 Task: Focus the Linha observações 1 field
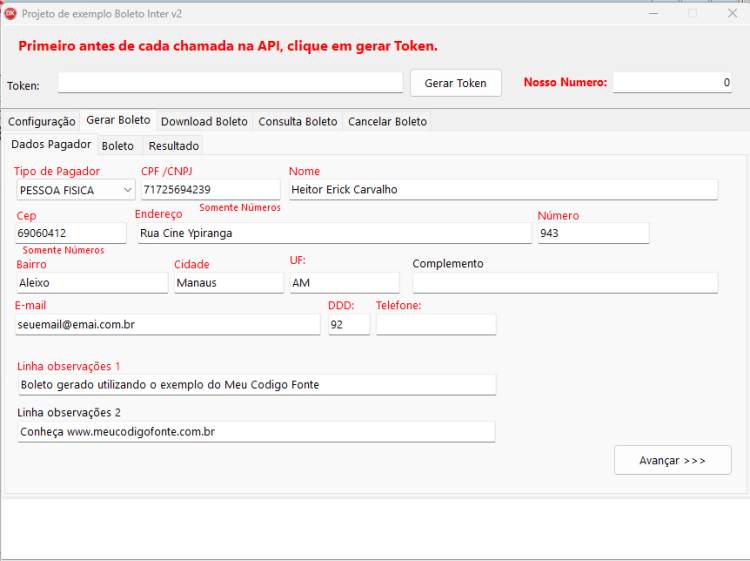pyautogui.click(x=257, y=385)
